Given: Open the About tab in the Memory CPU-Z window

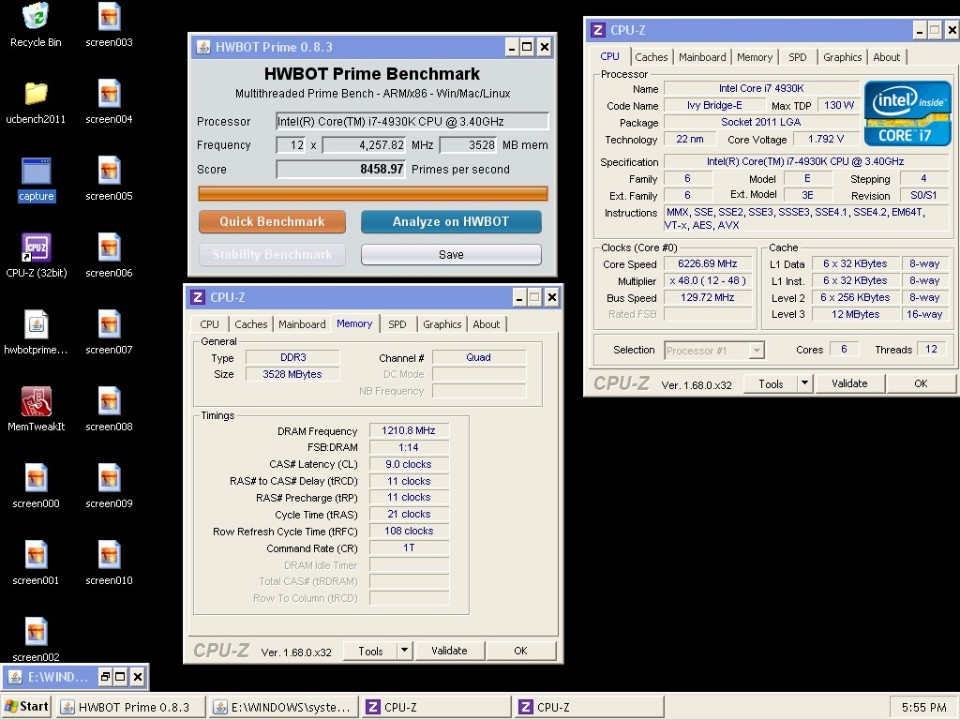Looking at the screenshot, I should 486,324.
